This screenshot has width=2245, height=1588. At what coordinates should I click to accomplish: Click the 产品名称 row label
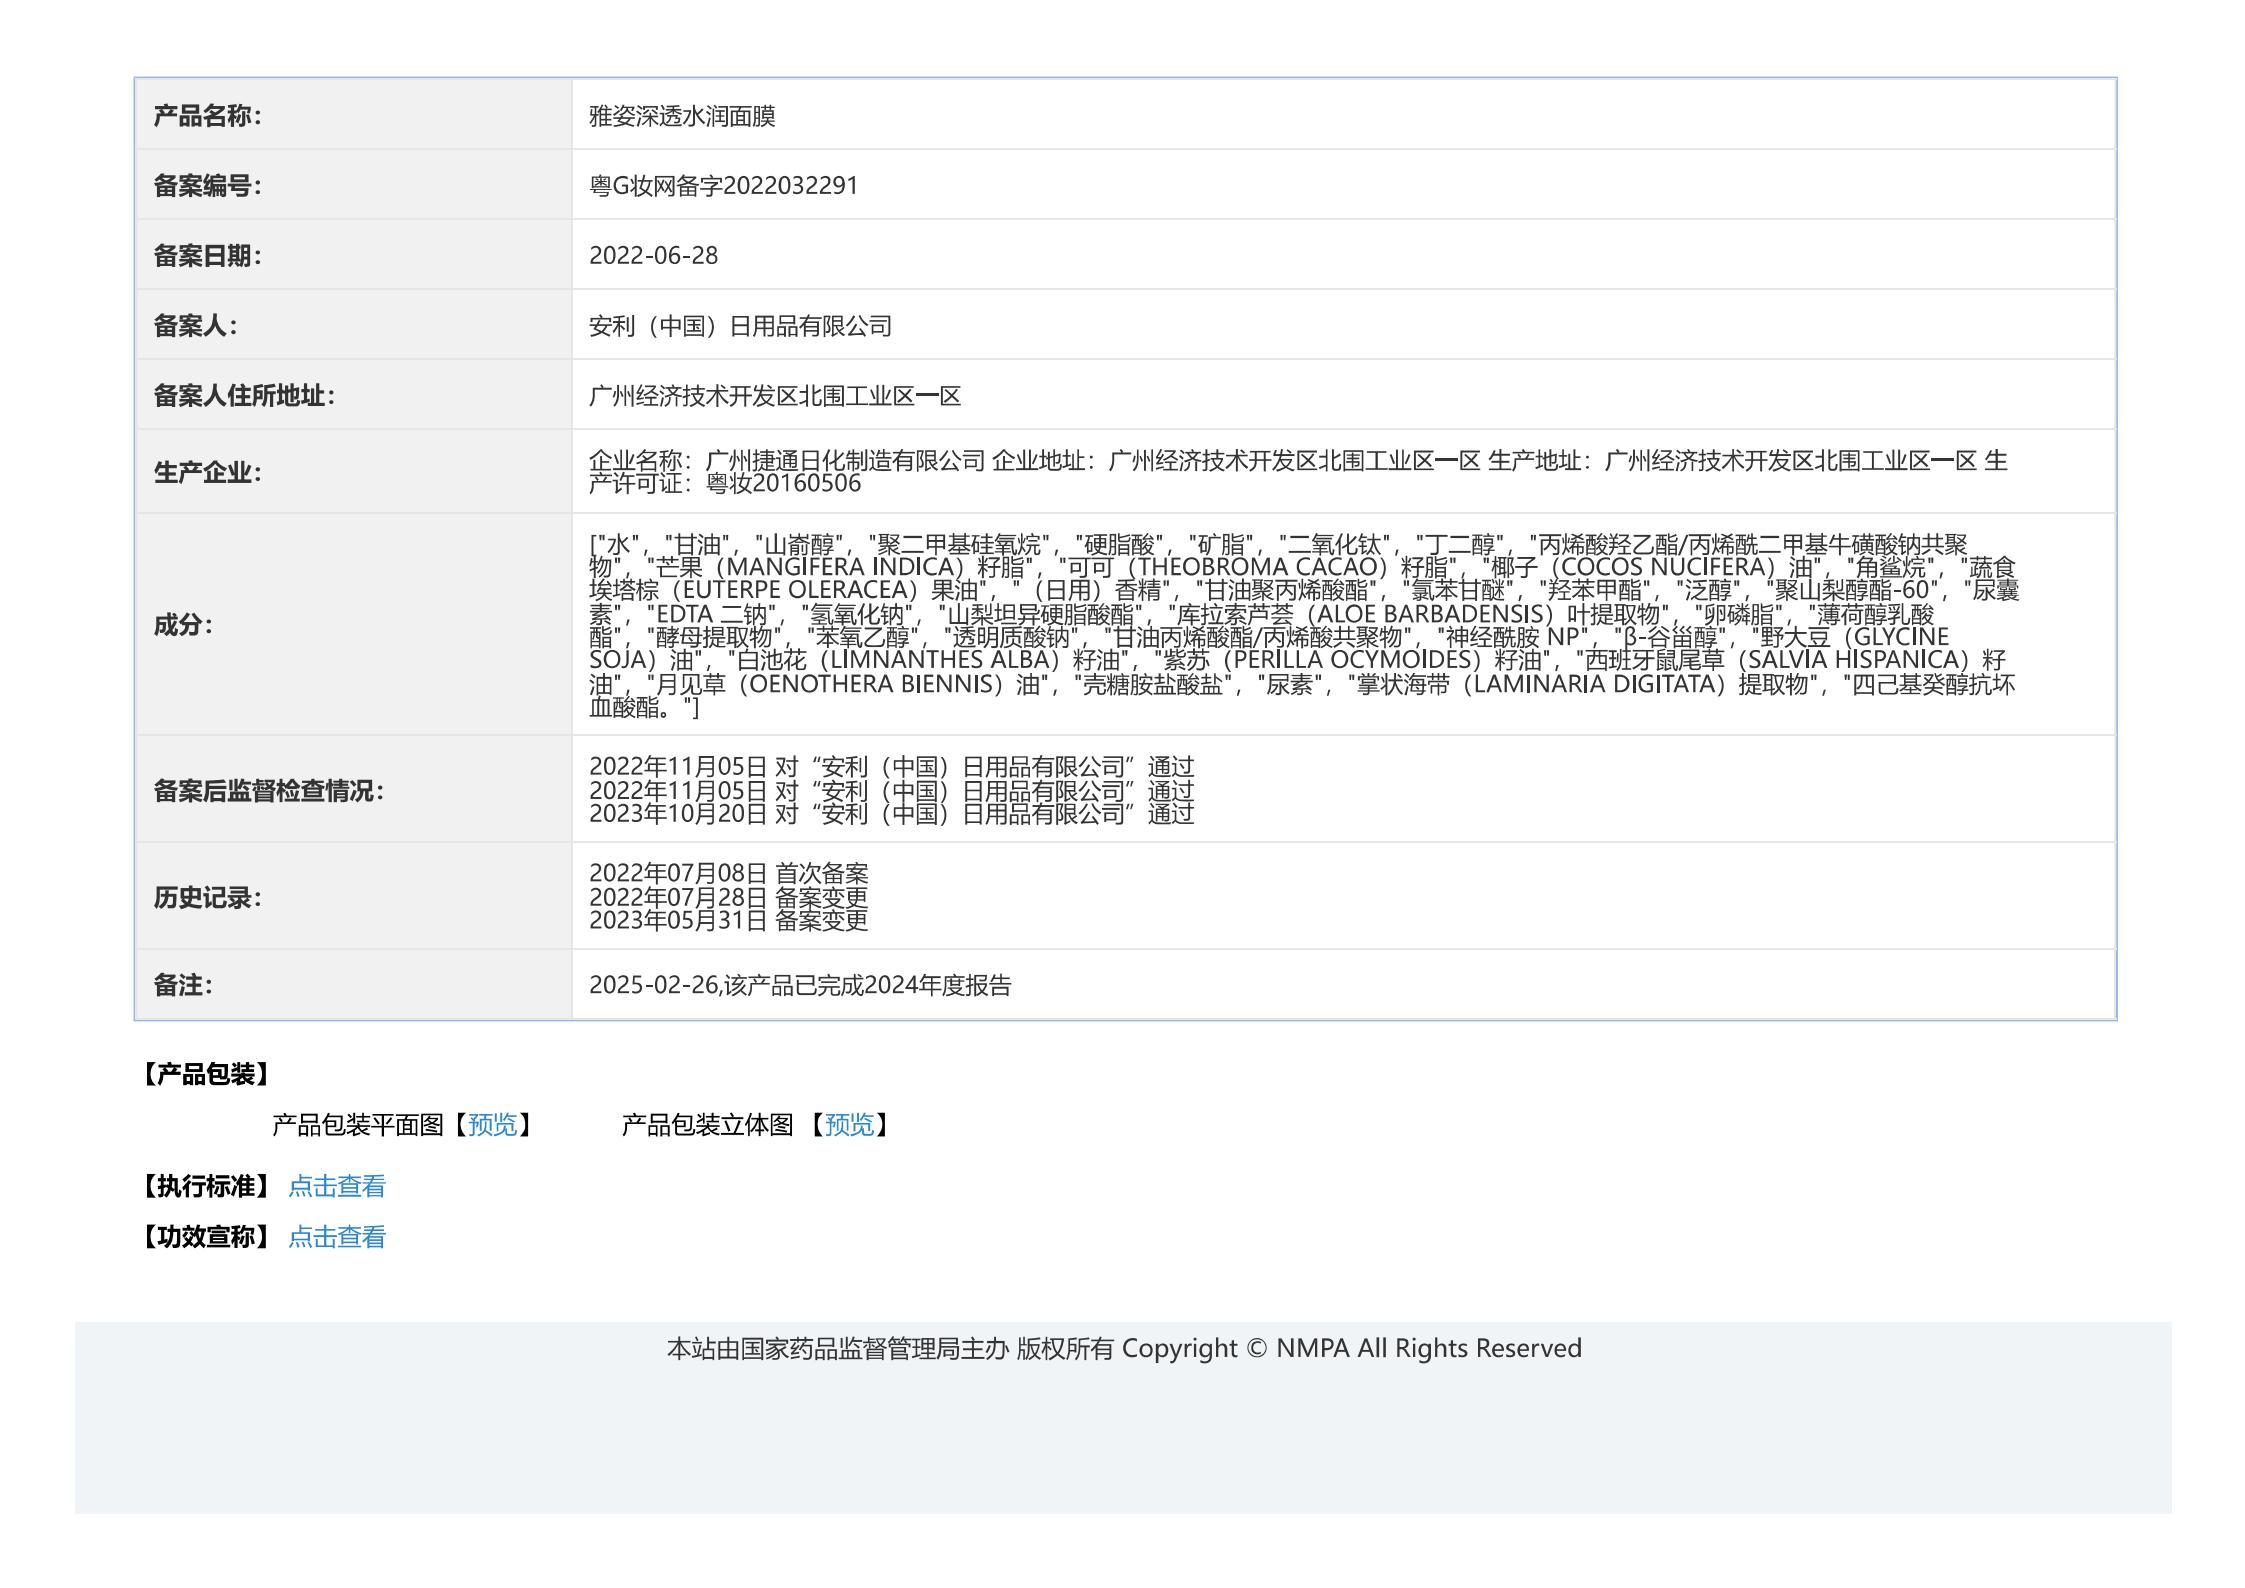207,116
